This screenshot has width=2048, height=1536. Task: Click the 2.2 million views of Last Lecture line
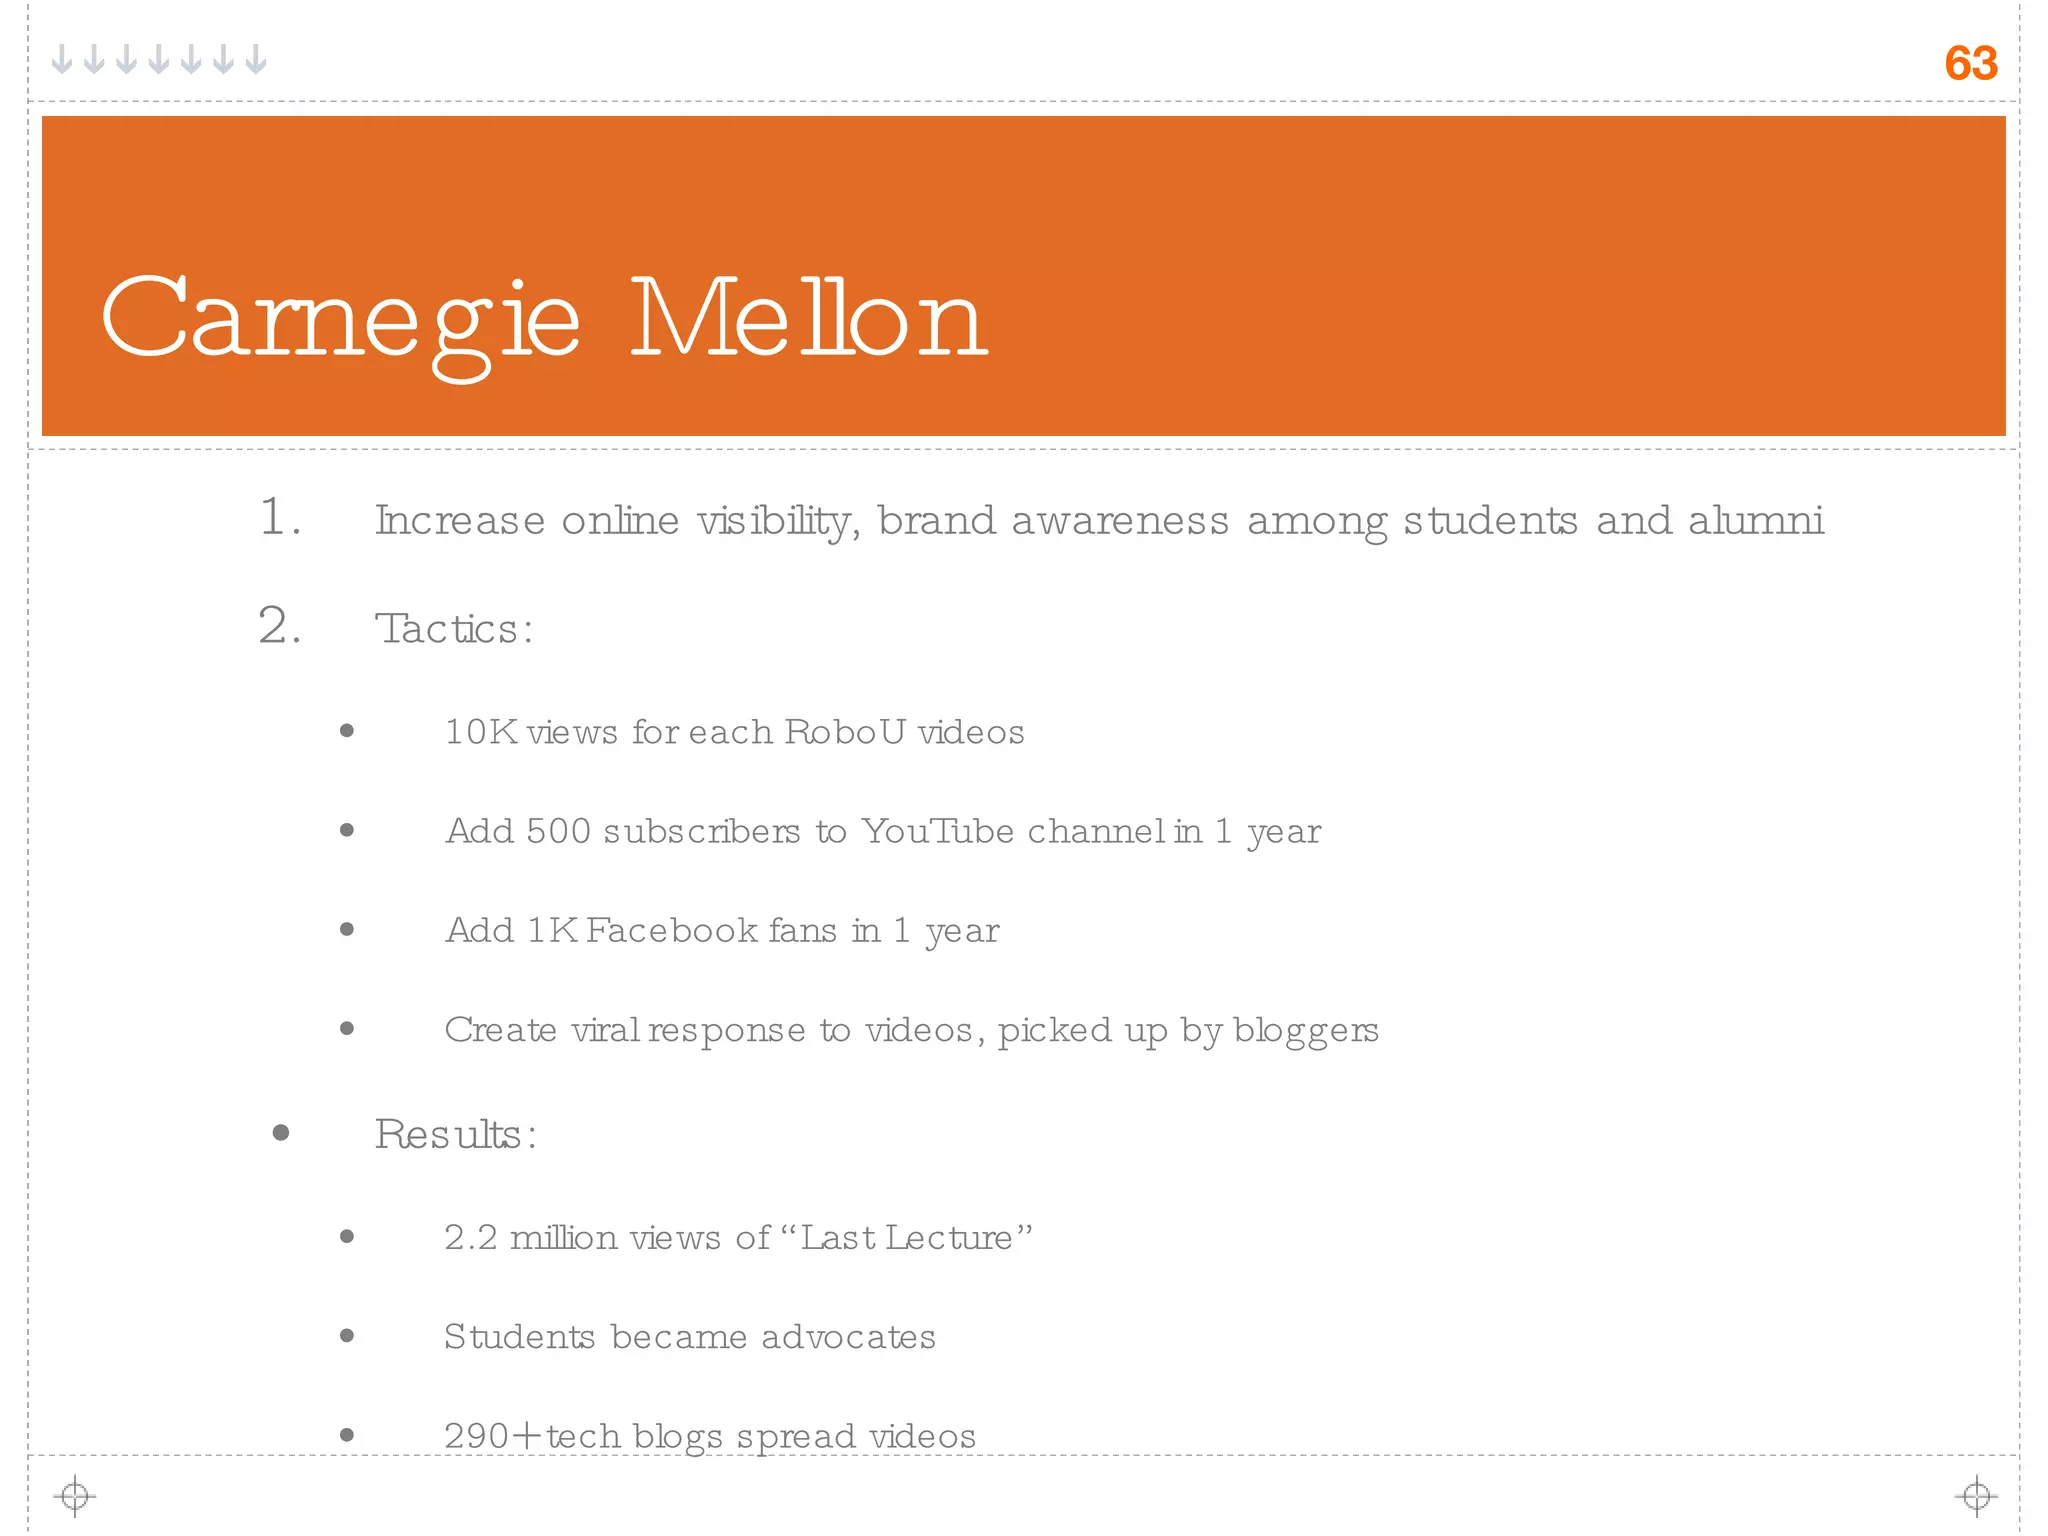(x=737, y=1238)
